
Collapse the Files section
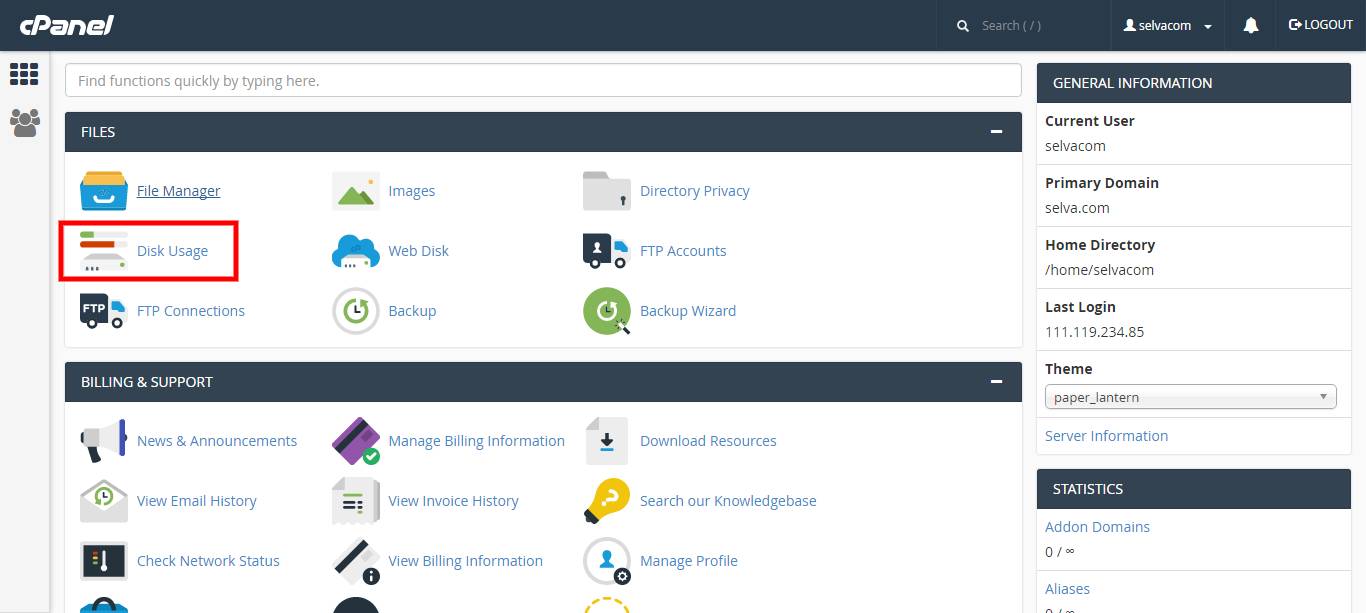(996, 132)
